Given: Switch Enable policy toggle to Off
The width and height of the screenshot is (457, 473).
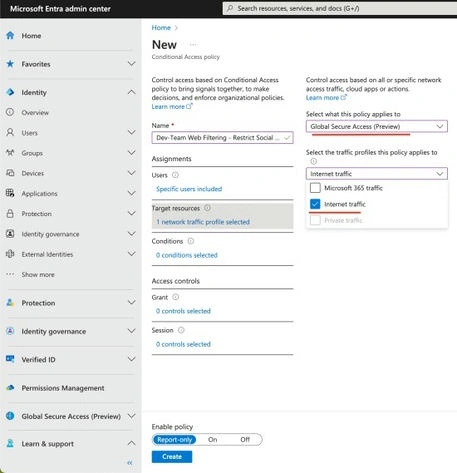Looking at the screenshot, I should coord(245,440).
